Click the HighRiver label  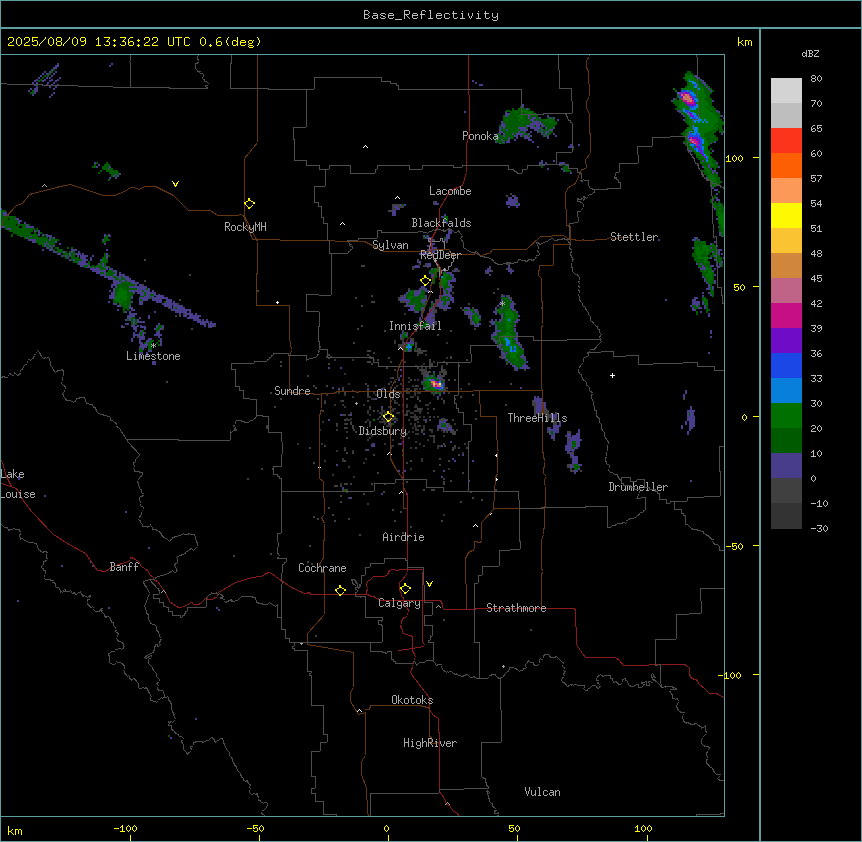pos(430,743)
